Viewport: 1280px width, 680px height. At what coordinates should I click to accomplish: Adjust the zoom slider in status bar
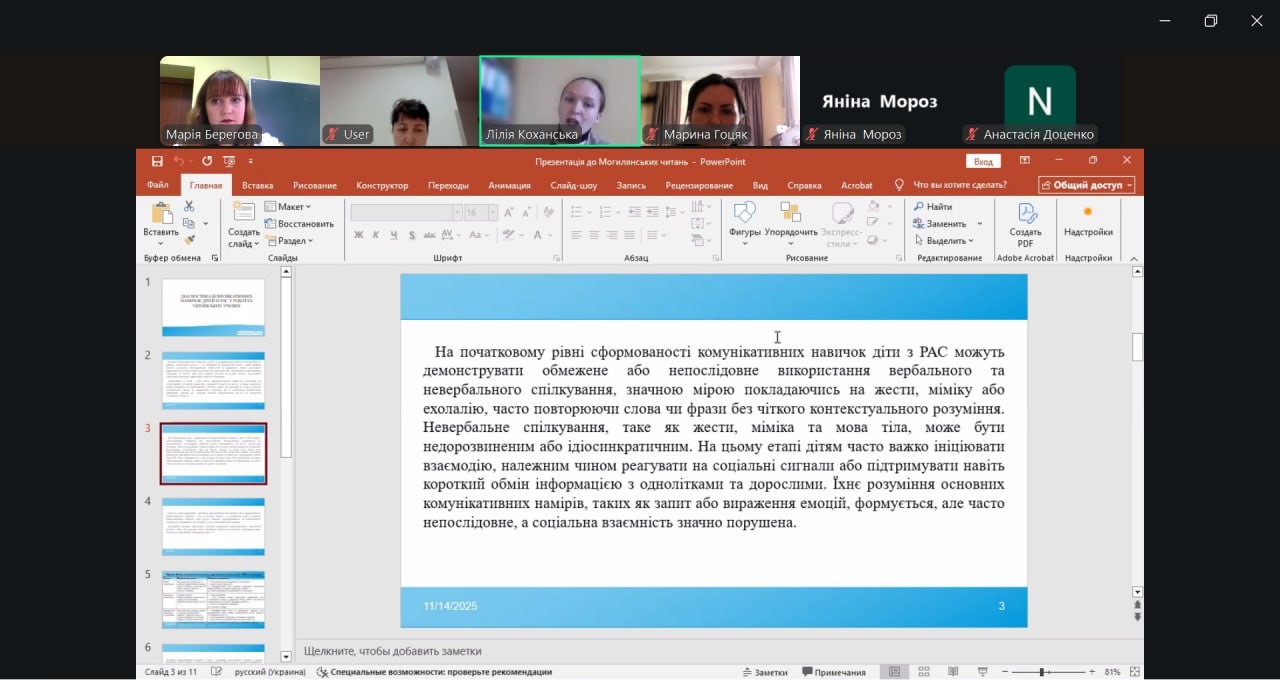(x=1041, y=672)
